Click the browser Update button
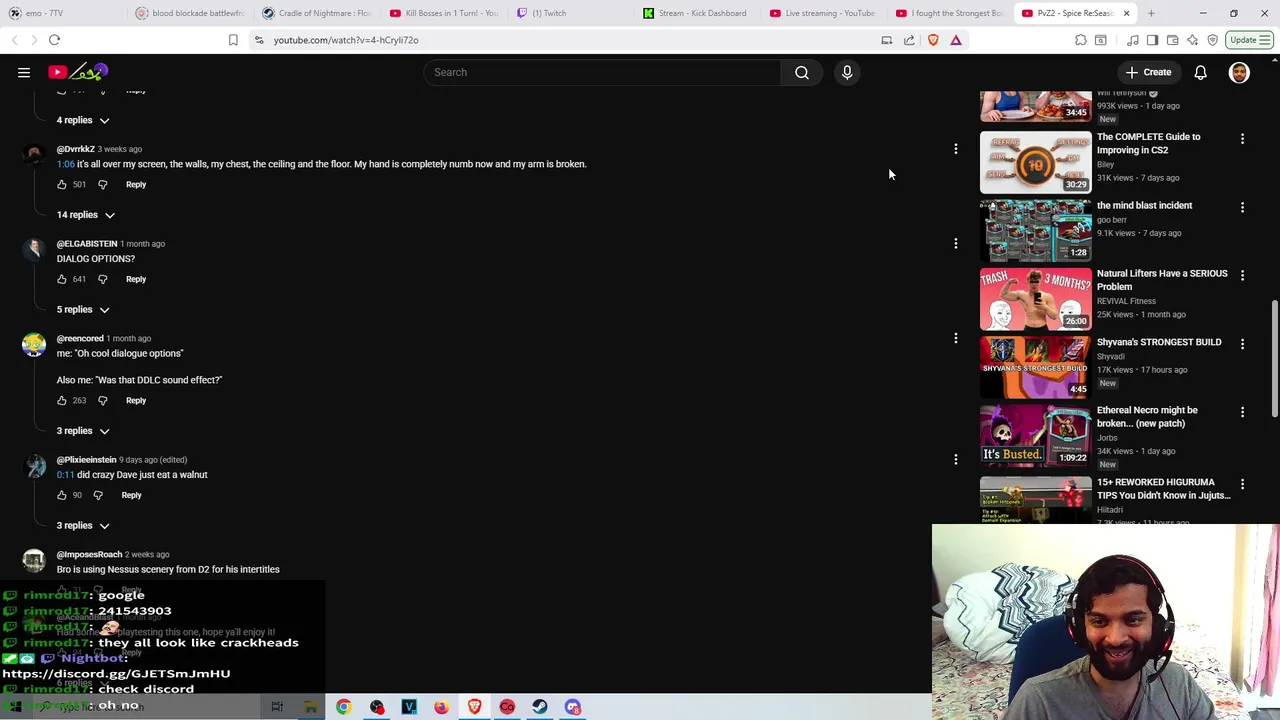1280x720 pixels. point(1249,40)
